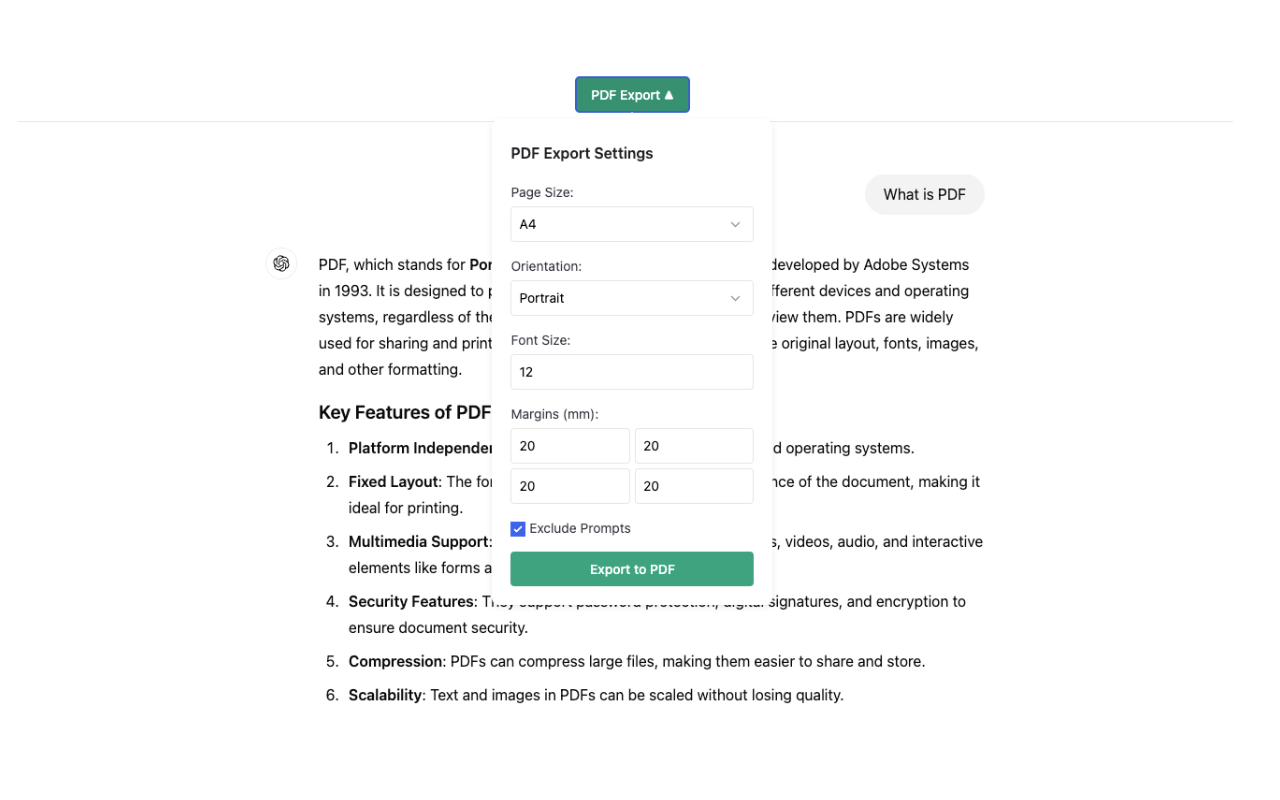Click the Exclude Prompts label text
Screen dimensions: 1280x800
[580, 528]
